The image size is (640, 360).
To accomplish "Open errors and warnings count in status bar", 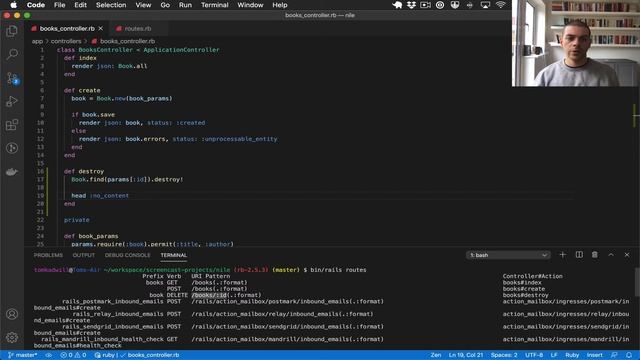I will (73, 355).
